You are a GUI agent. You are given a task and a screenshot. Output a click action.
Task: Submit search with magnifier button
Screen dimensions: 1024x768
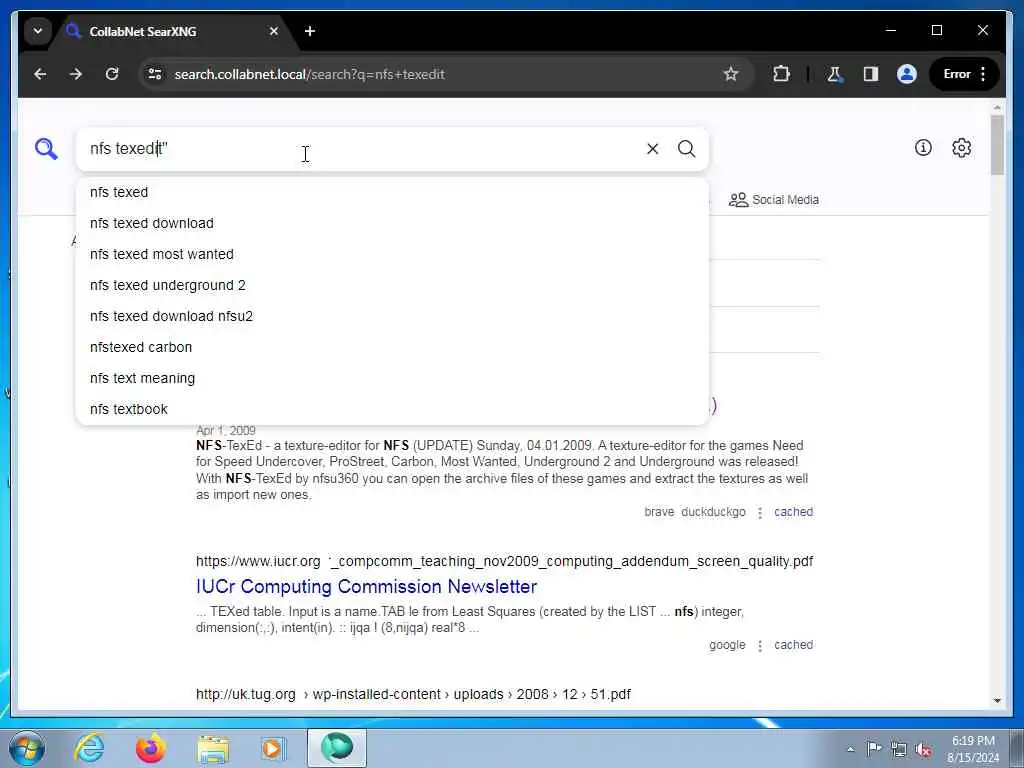pyautogui.click(x=686, y=149)
